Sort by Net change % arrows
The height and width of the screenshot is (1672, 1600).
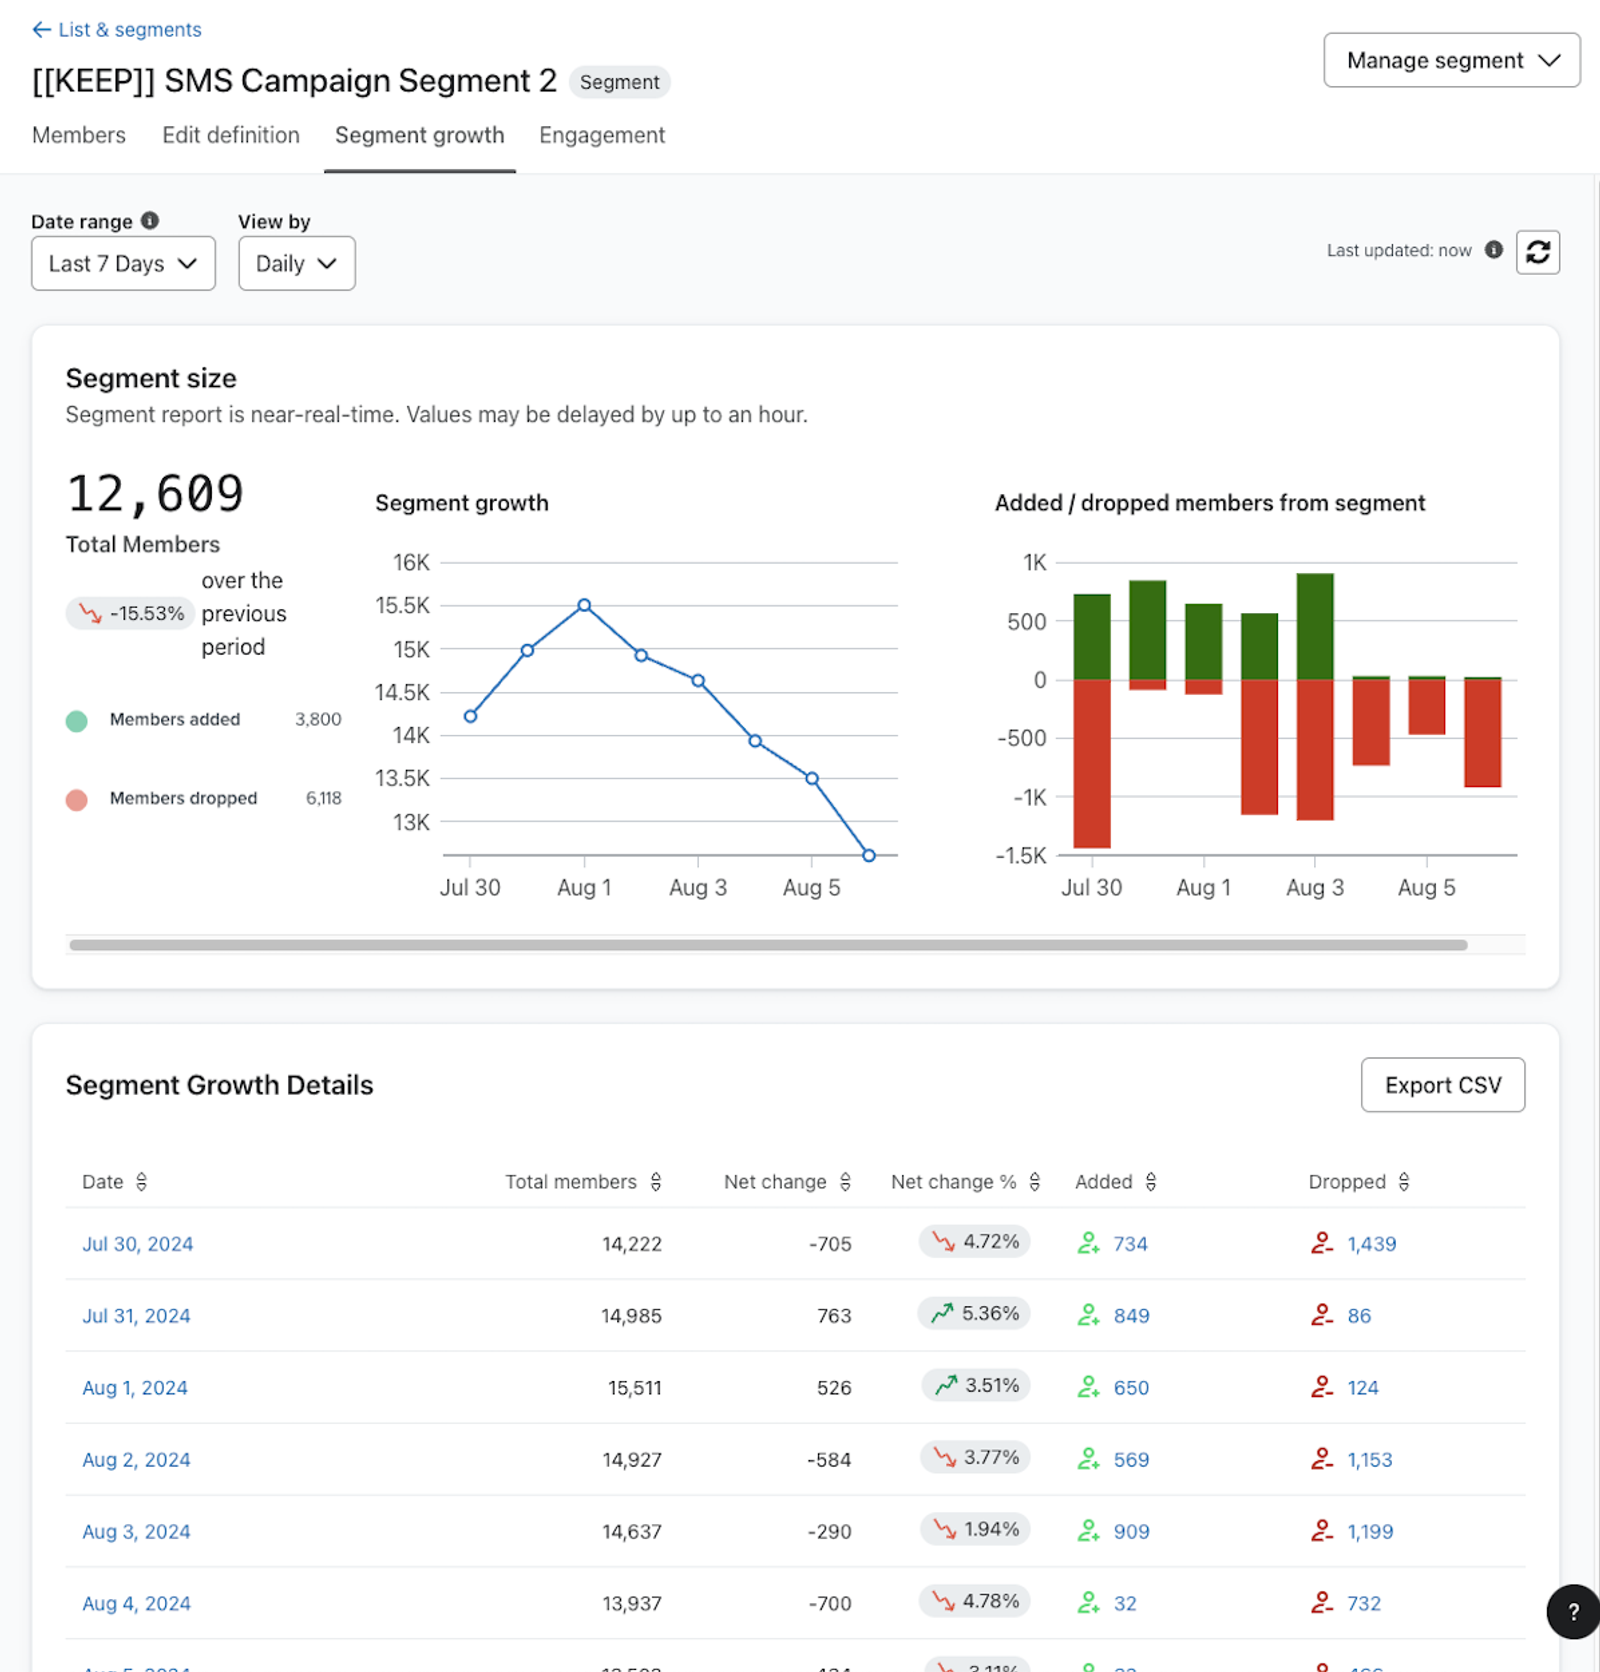click(x=1035, y=1182)
